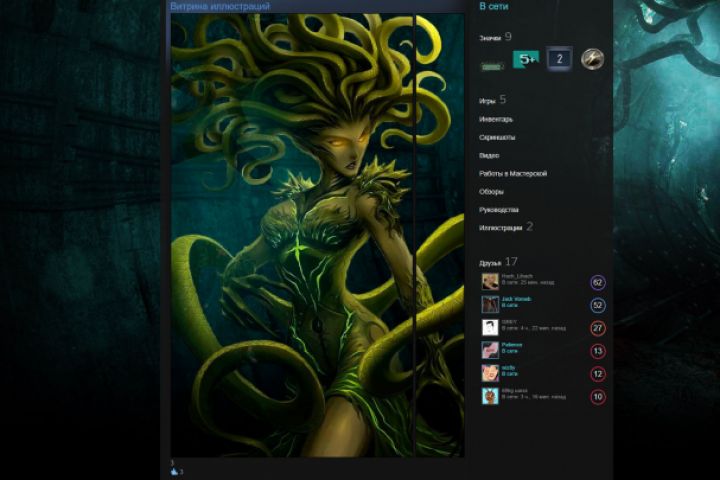The height and width of the screenshot is (480, 720).
Task: Click the friends count number 17
Action: [x=511, y=262]
